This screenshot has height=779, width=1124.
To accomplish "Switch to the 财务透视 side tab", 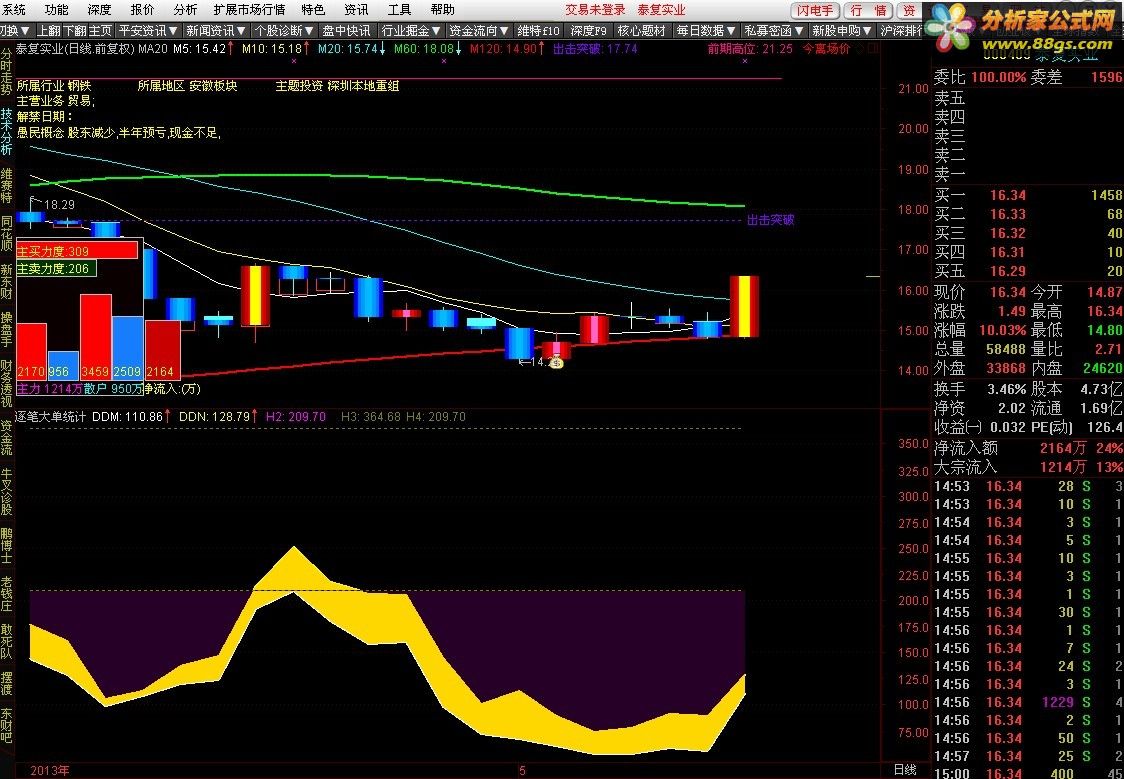I will coord(6,383).
